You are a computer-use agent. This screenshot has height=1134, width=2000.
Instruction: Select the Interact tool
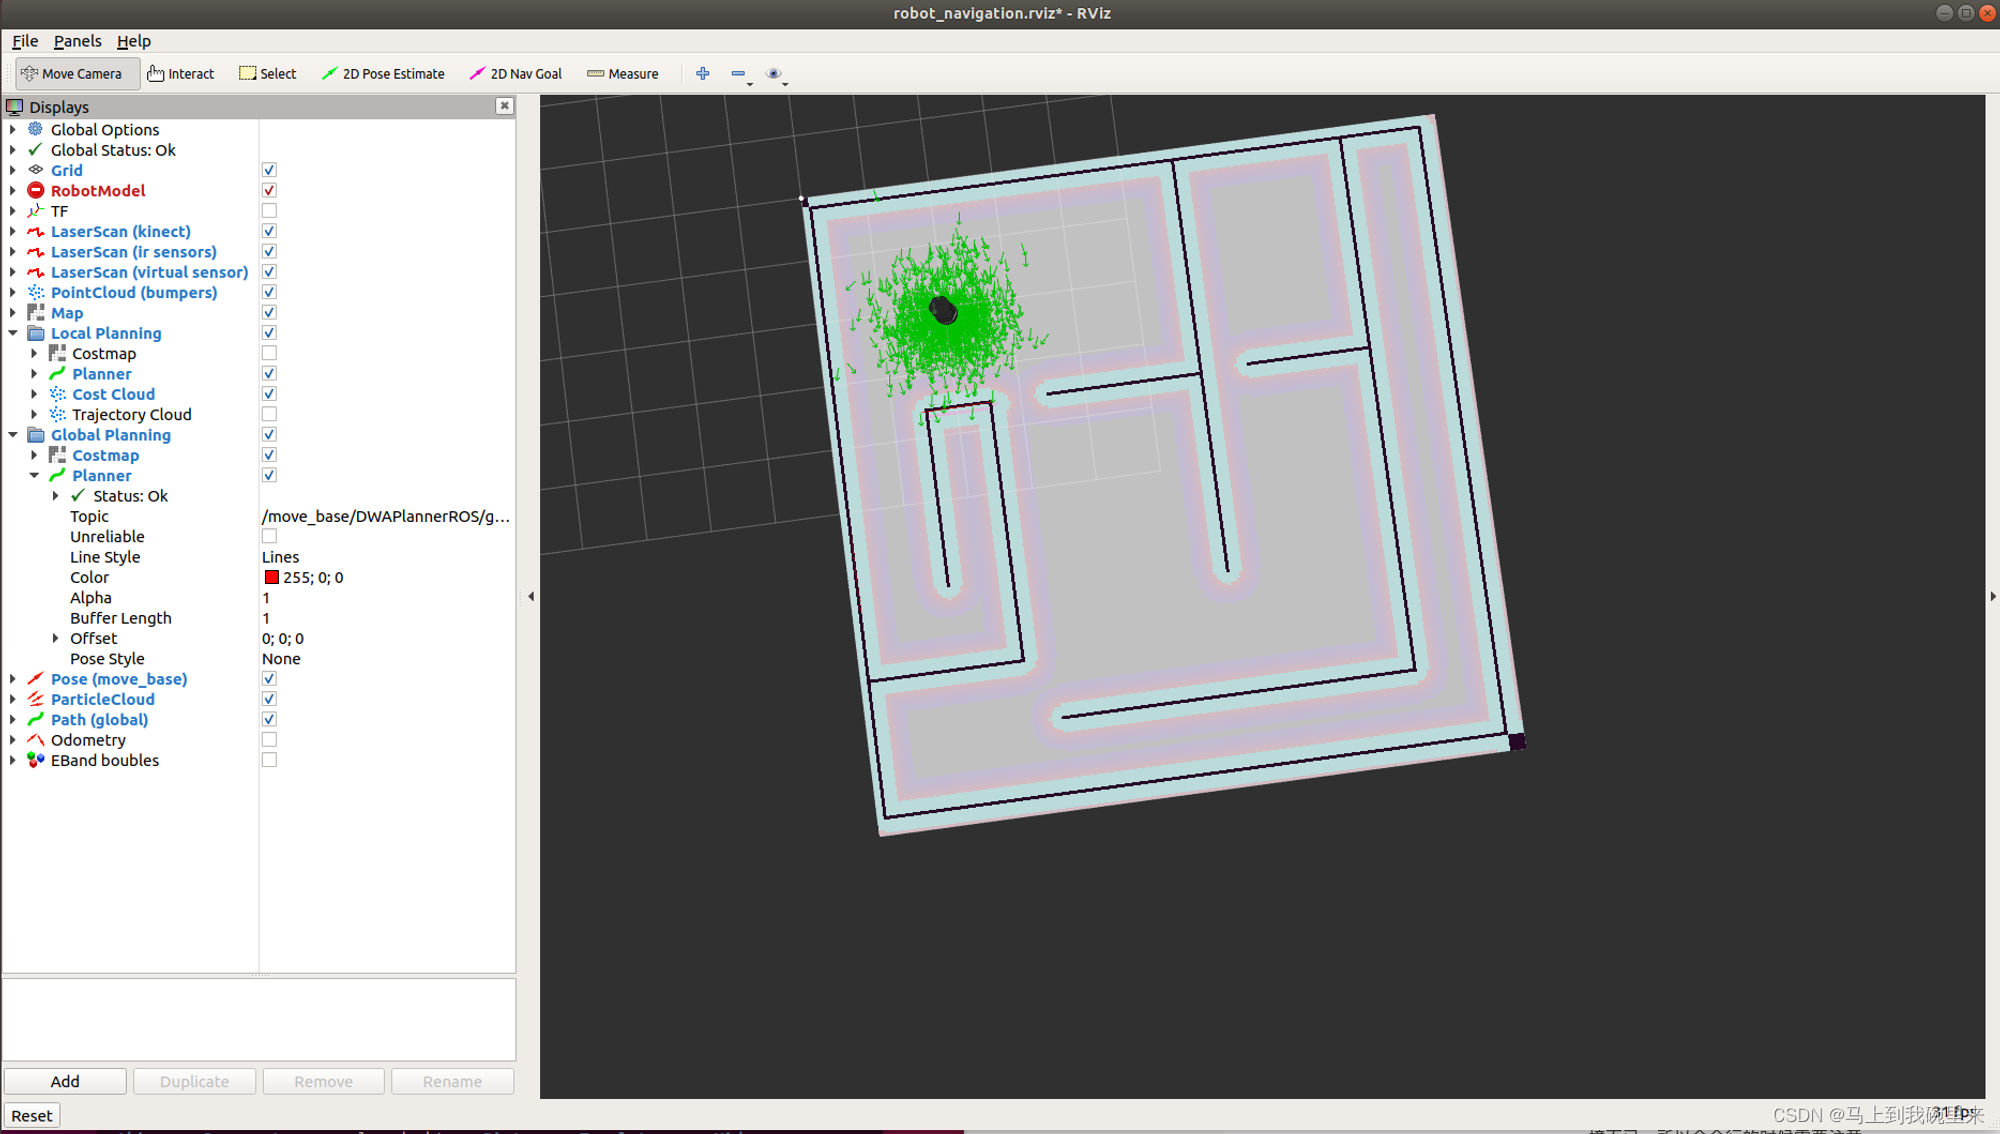click(x=180, y=73)
